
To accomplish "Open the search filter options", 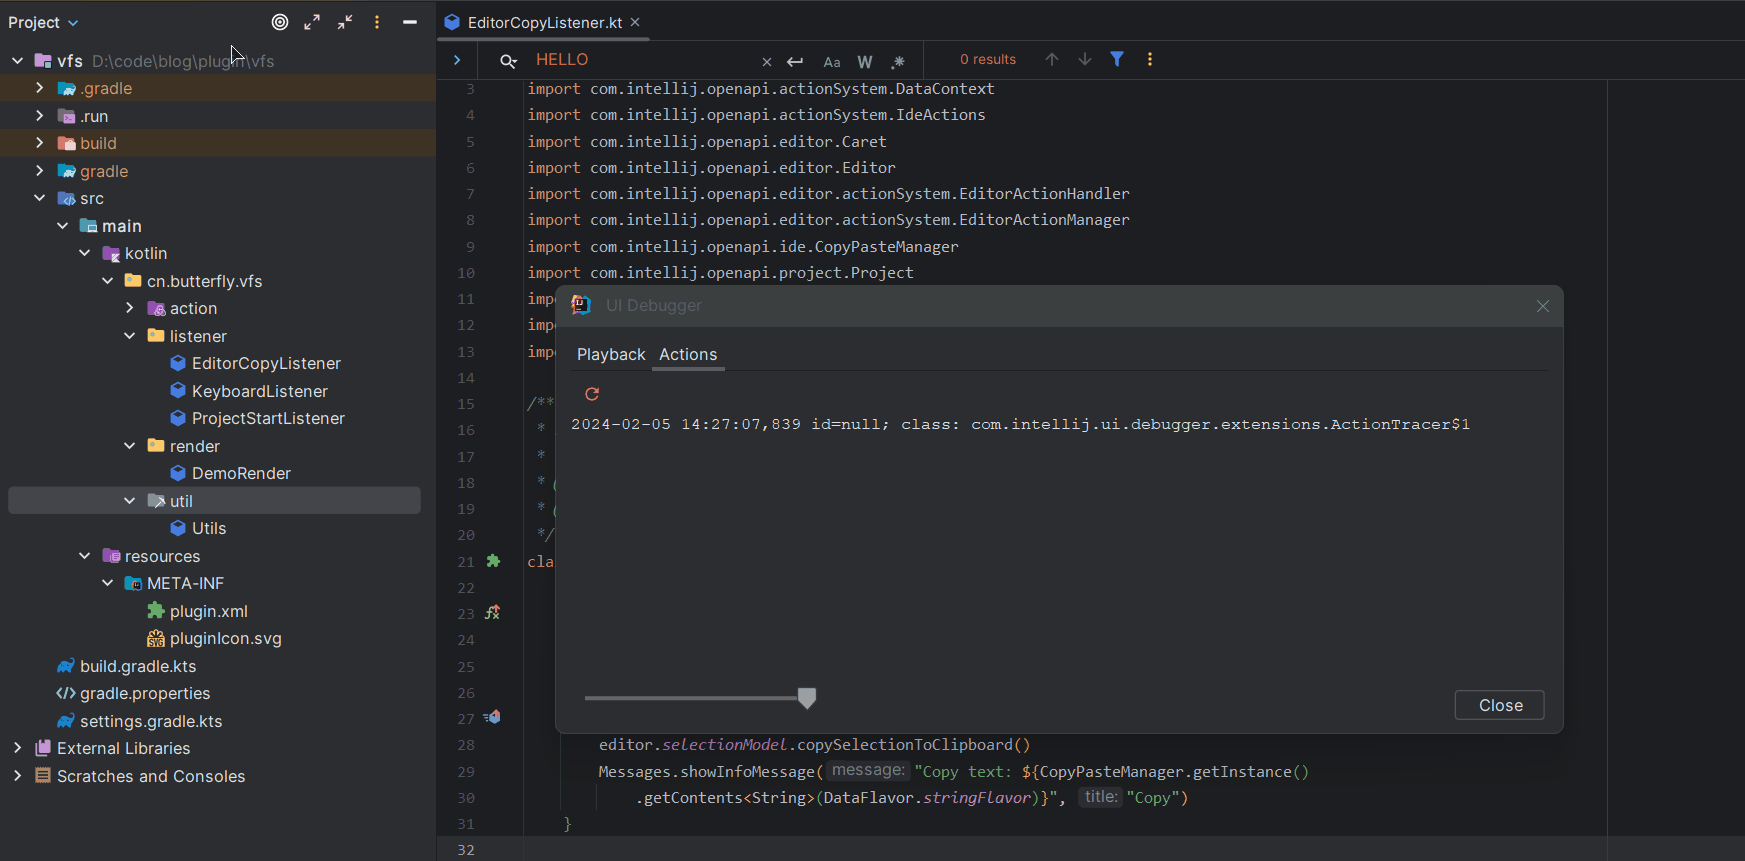I will [1117, 60].
